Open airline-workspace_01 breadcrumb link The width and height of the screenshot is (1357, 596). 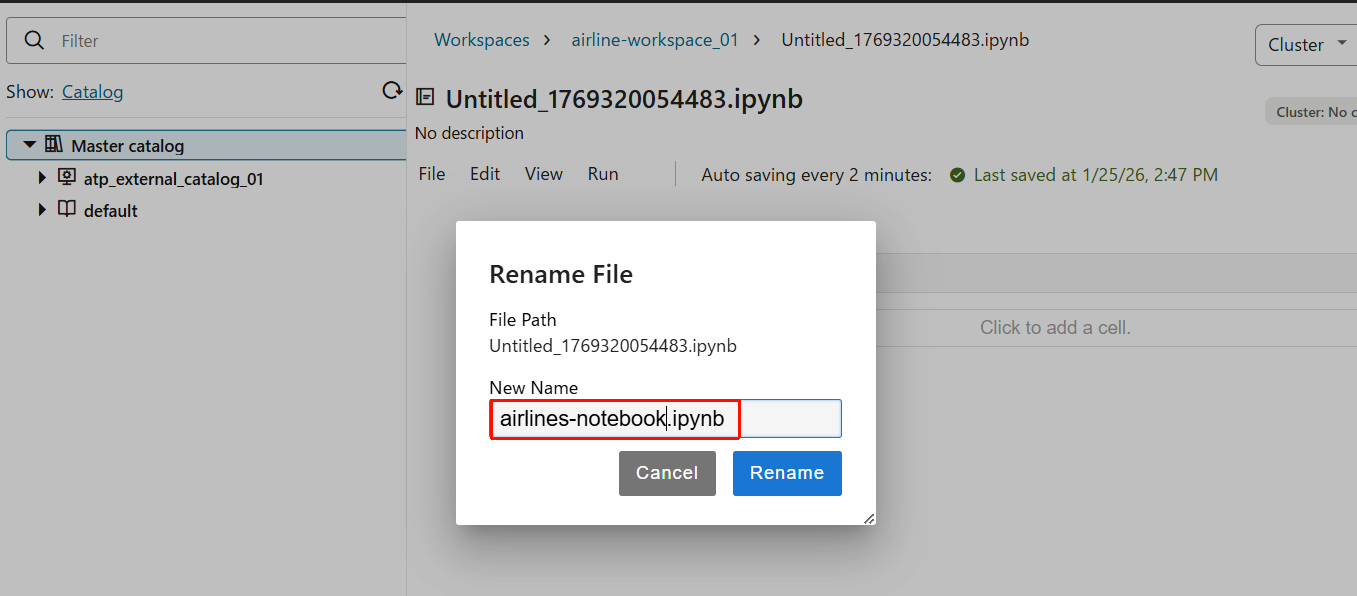[655, 40]
